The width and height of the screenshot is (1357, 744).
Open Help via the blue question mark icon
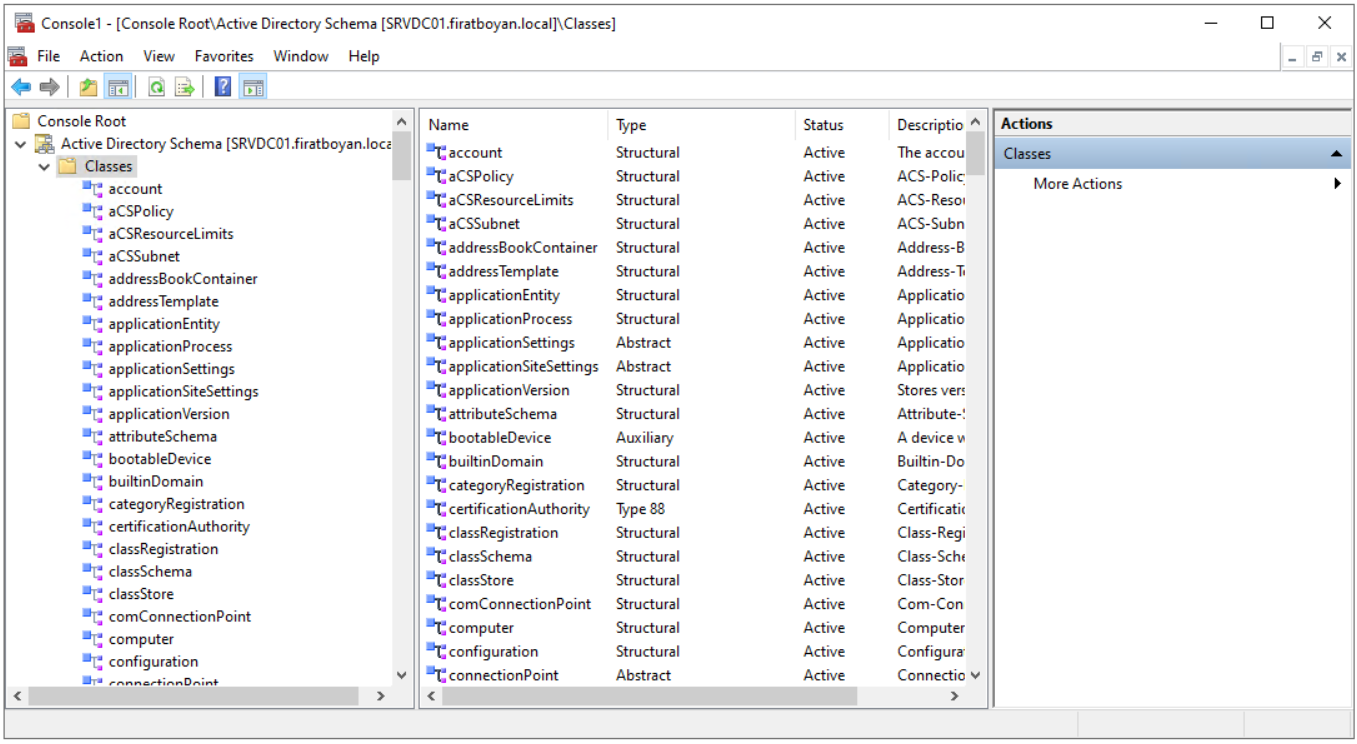[223, 87]
